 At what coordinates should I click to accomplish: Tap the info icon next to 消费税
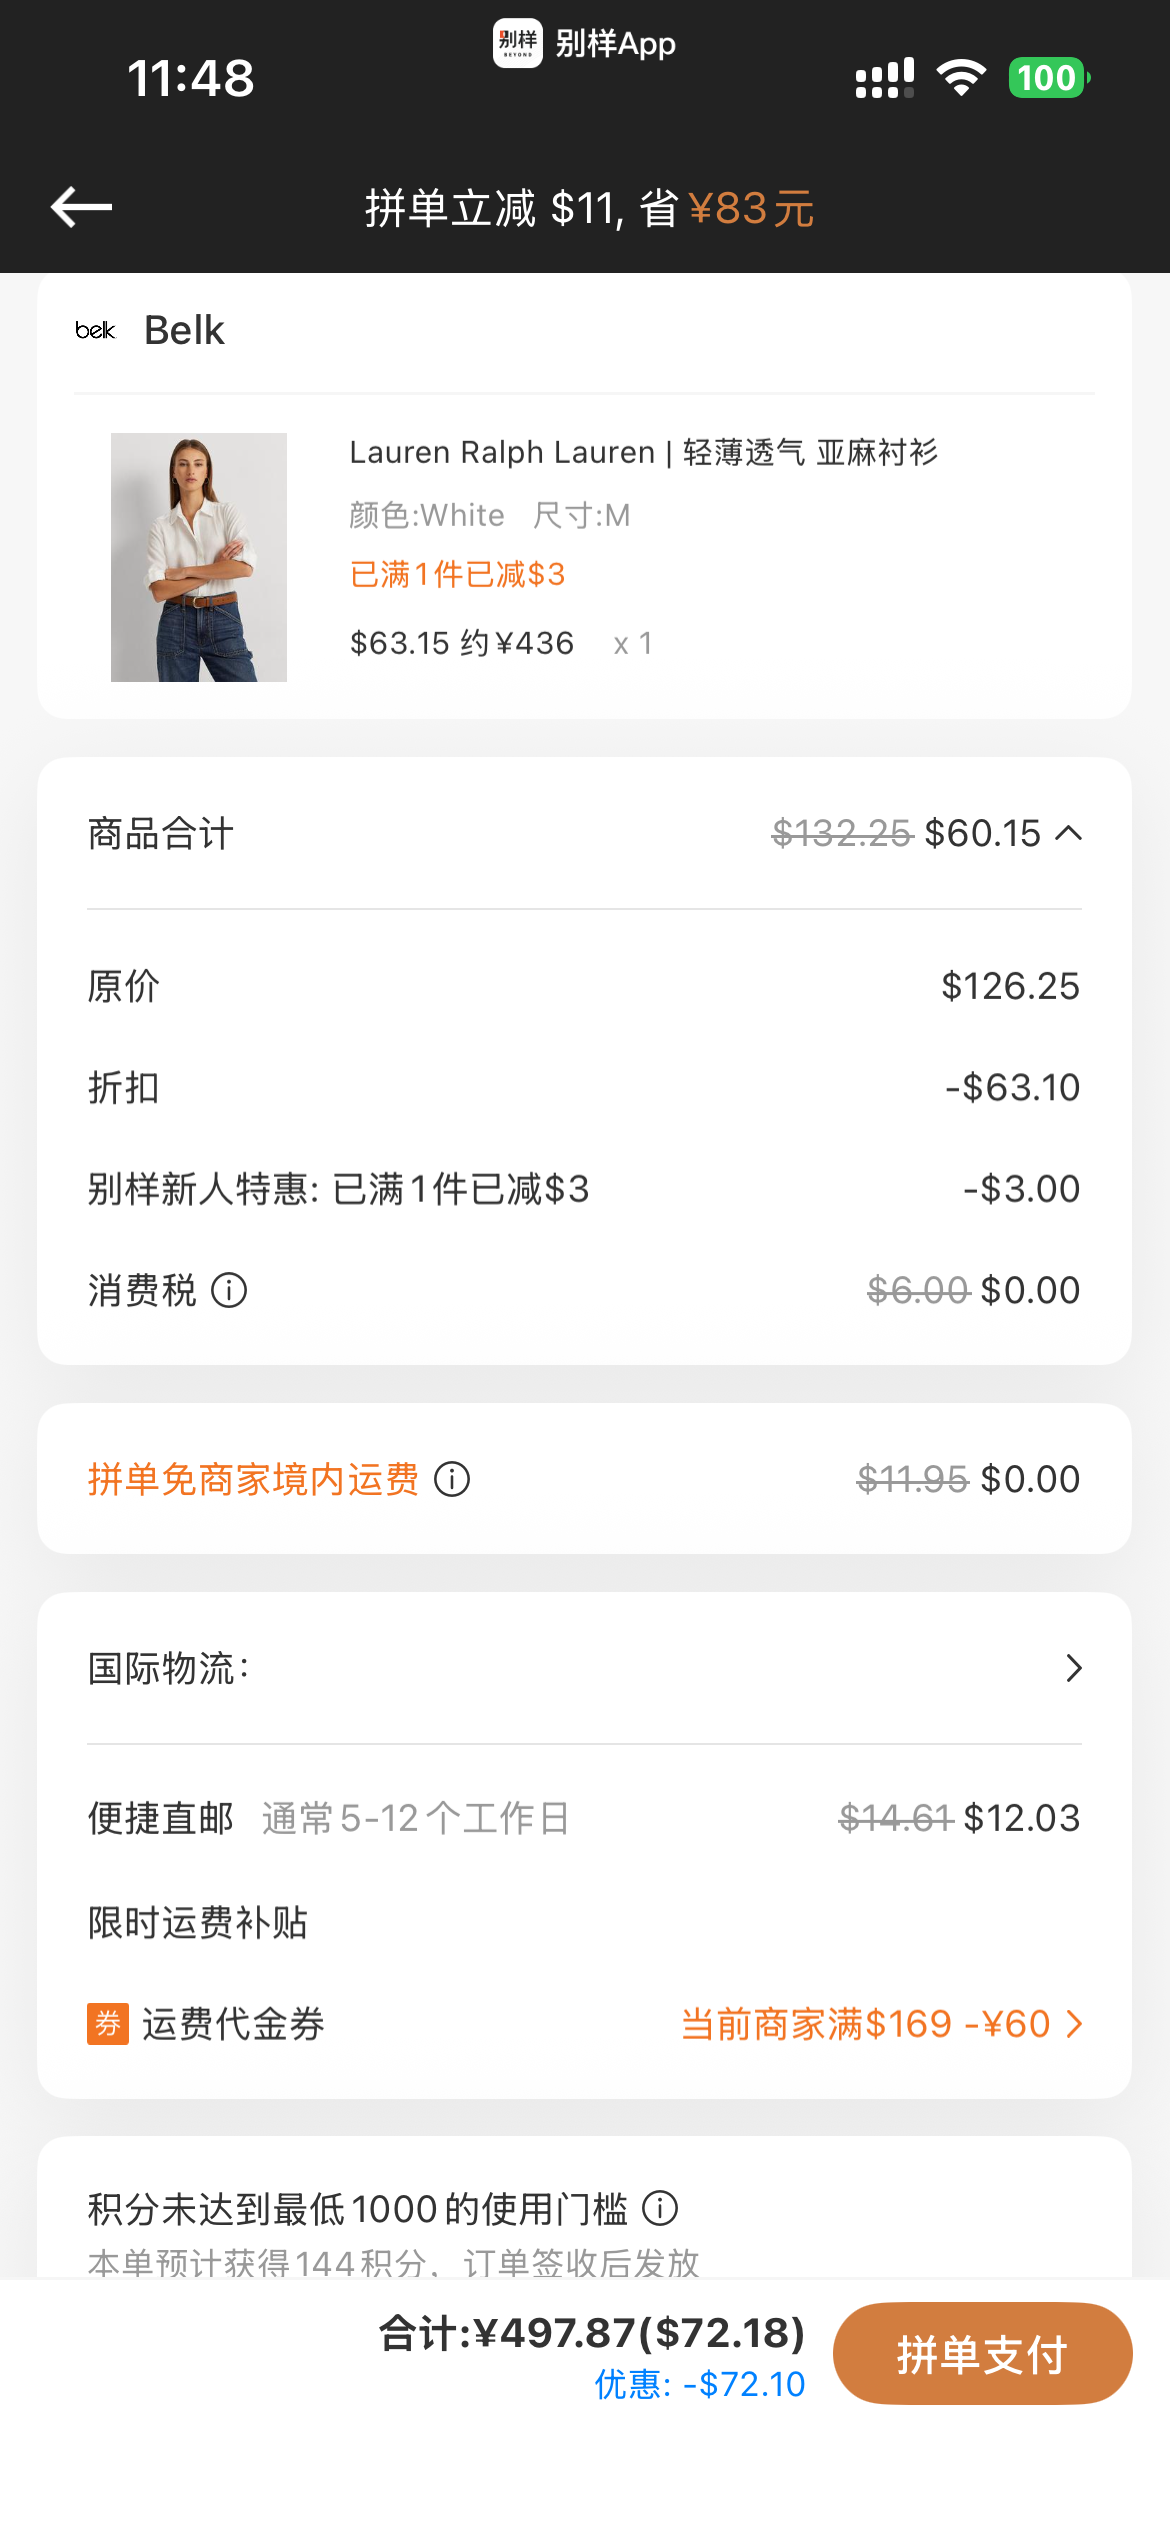tap(229, 1290)
